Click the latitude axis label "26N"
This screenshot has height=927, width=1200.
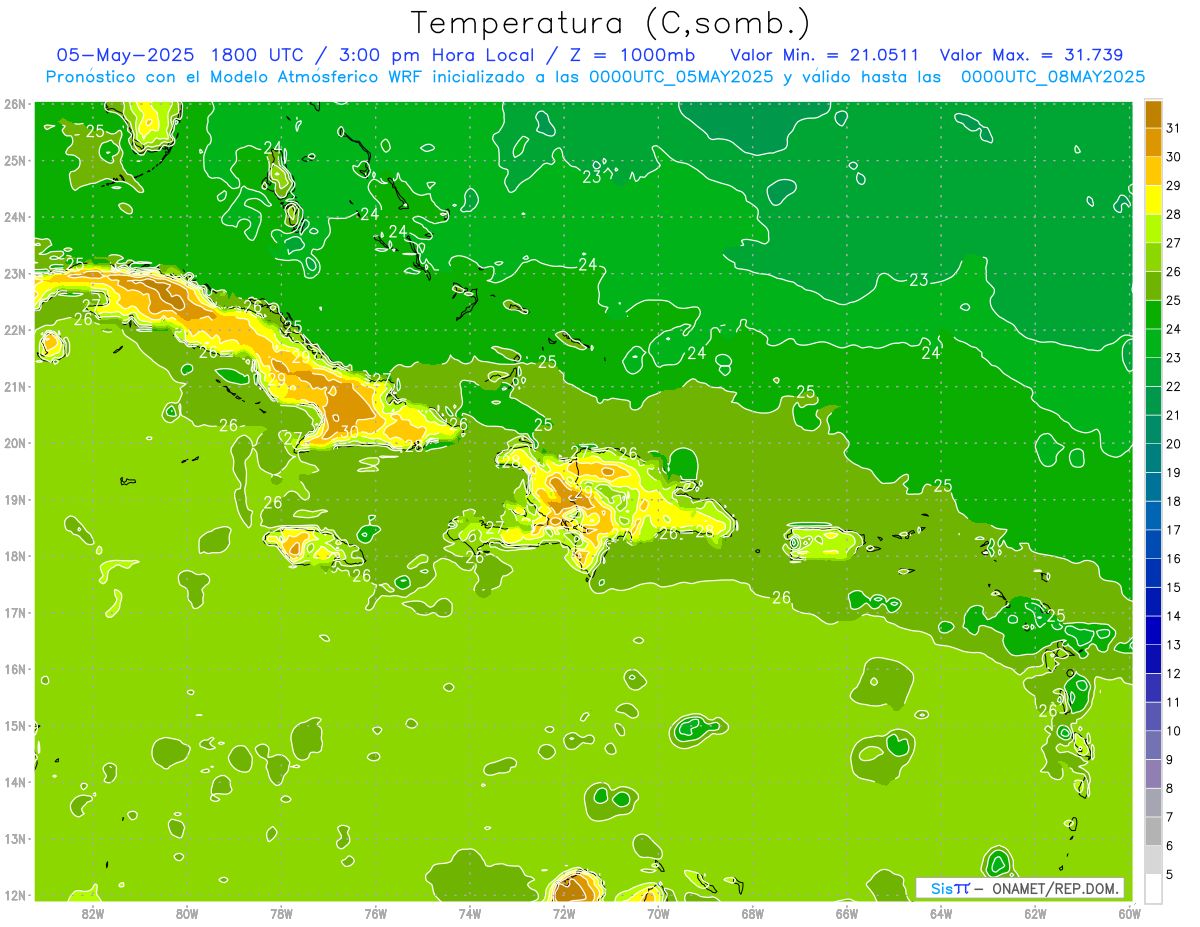15,104
